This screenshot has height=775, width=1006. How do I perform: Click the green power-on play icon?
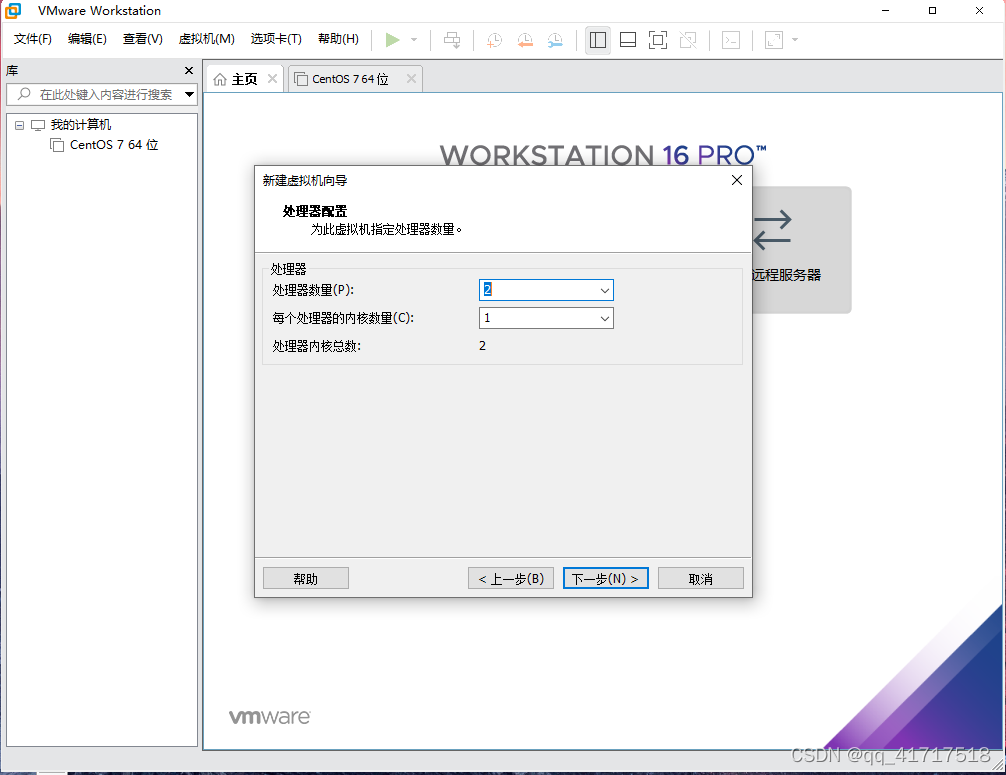[393, 40]
